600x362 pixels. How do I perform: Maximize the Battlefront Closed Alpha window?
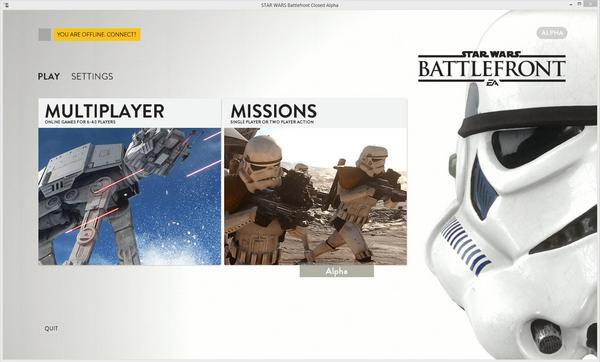coord(580,4)
